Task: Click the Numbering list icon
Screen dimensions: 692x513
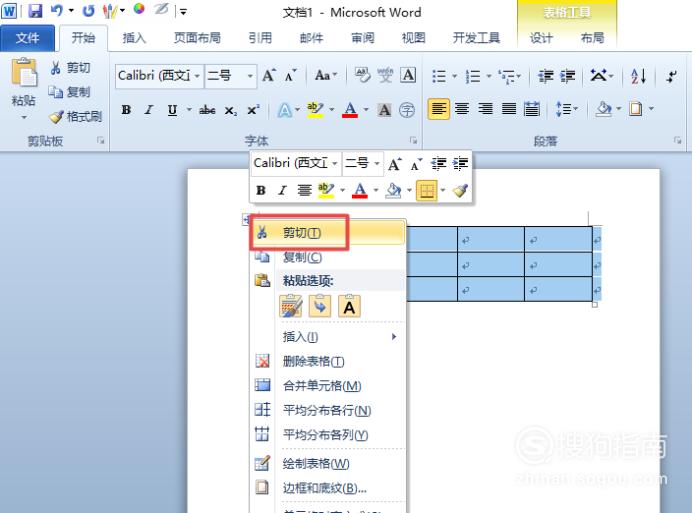Action: pos(473,76)
